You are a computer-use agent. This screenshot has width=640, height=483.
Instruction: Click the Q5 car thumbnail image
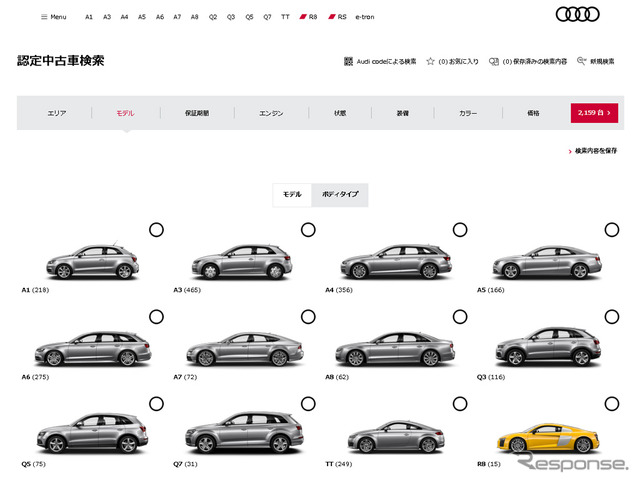pos(93,434)
